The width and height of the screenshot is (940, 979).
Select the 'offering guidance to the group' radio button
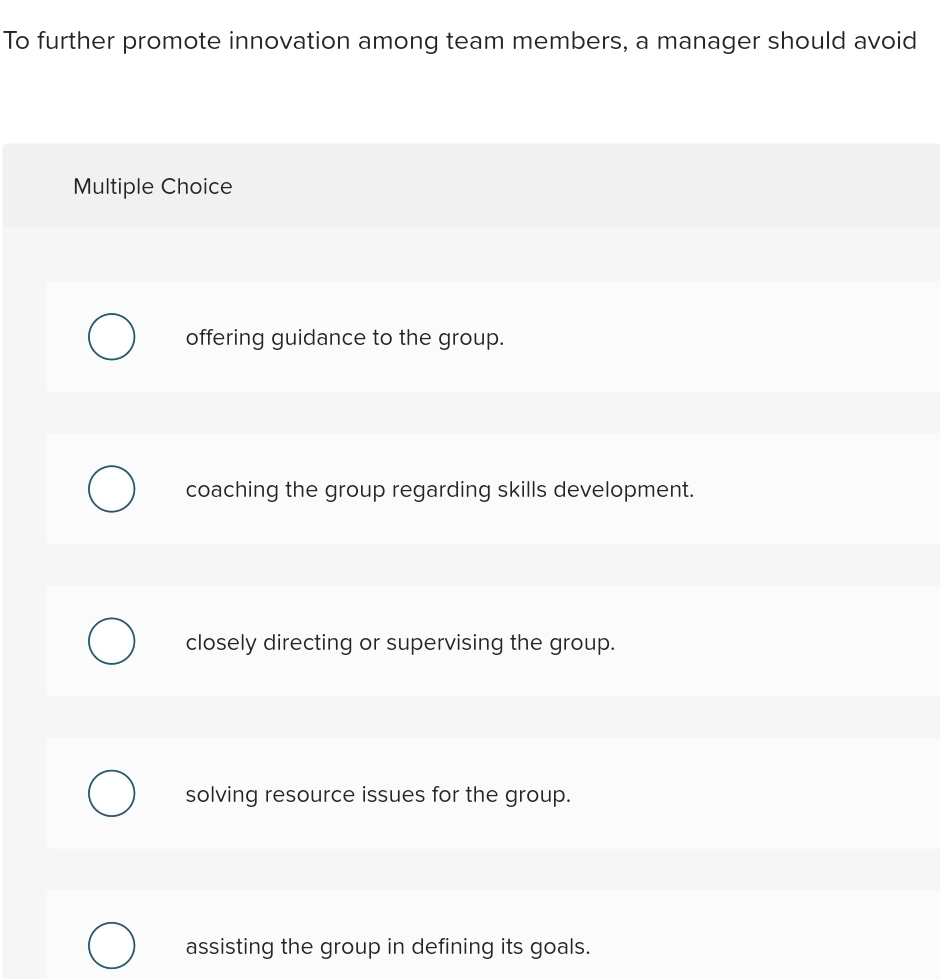[x=111, y=337]
